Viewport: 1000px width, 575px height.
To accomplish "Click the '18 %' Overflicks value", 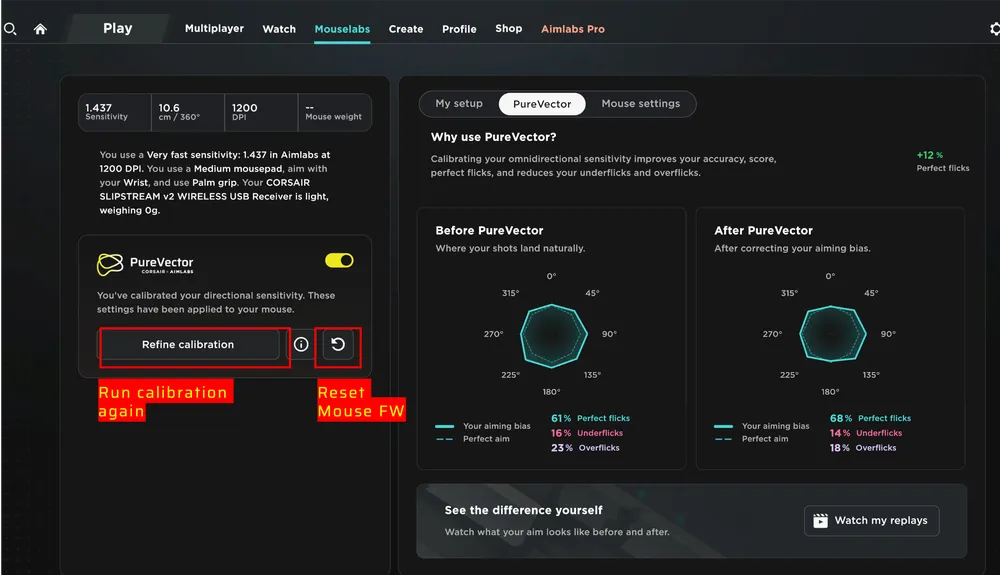I will (840, 448).
